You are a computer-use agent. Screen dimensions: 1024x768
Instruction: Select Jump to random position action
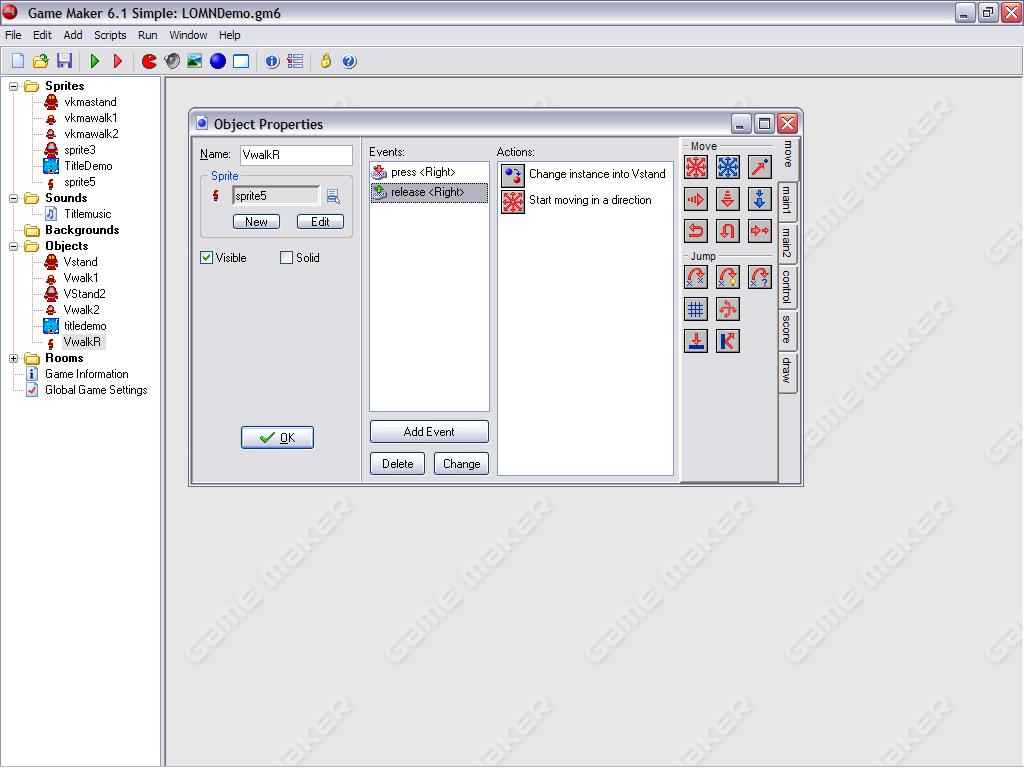(x=760, y=277)
